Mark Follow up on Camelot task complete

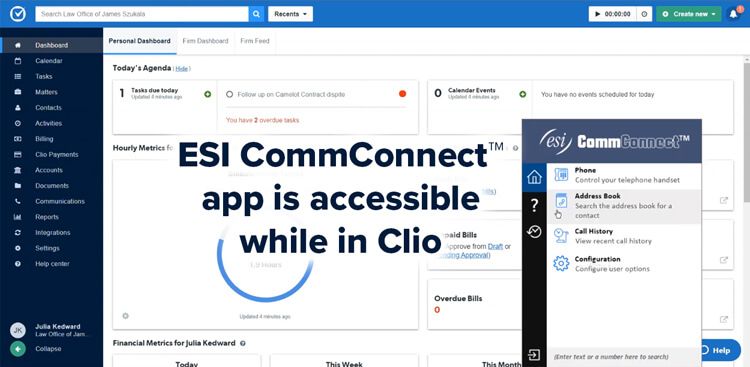[230, 94]
